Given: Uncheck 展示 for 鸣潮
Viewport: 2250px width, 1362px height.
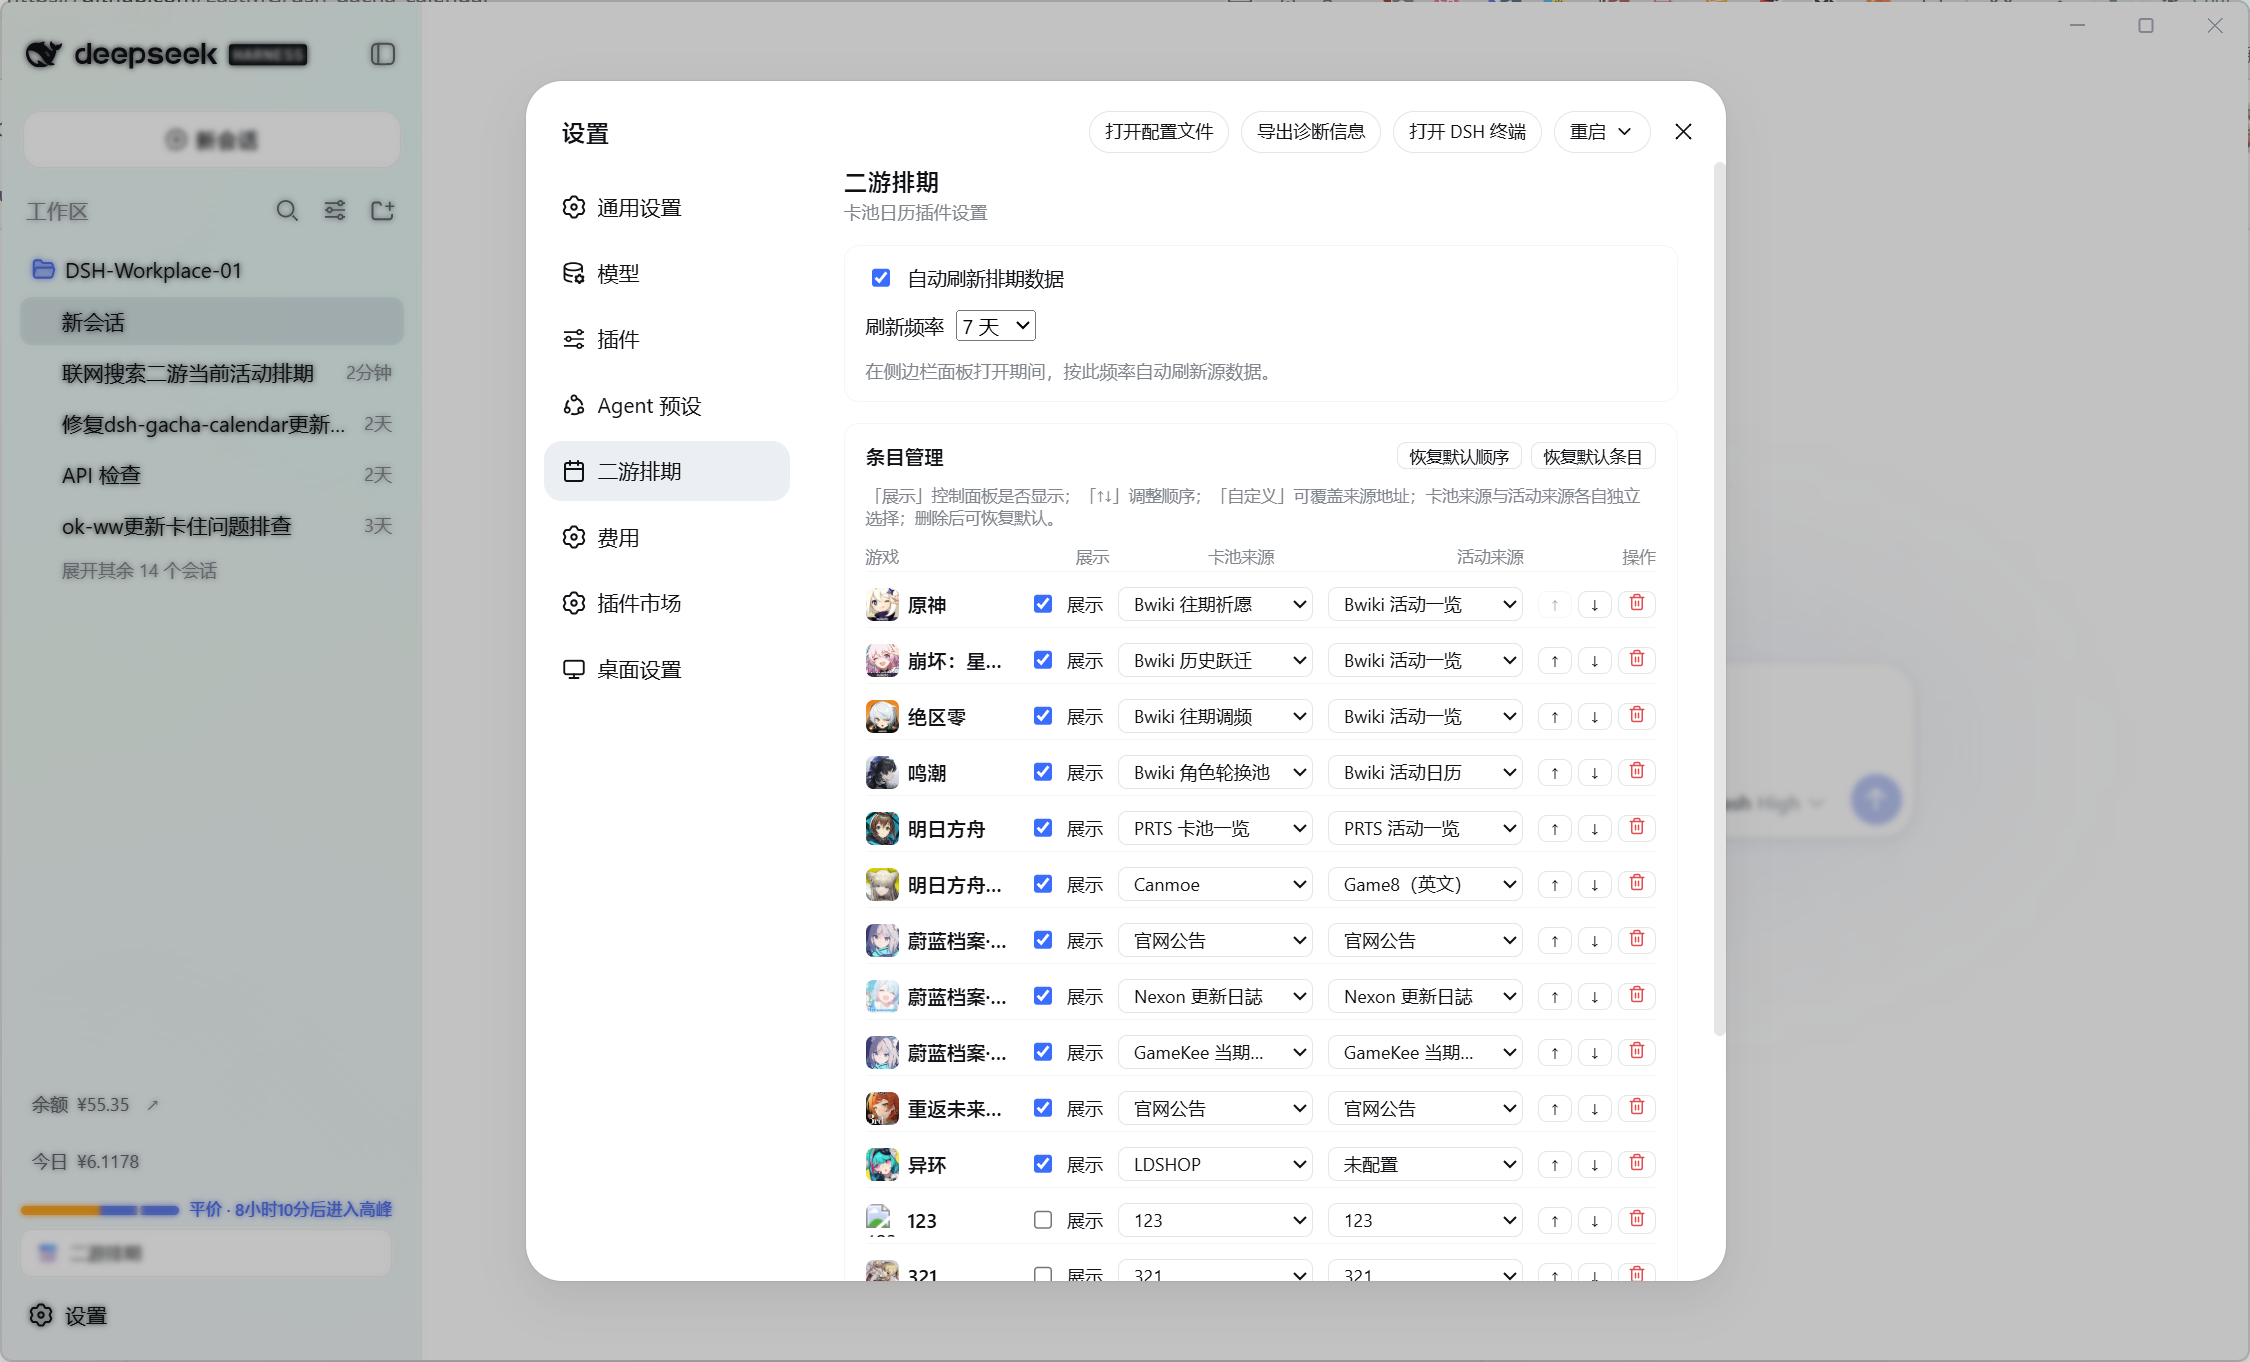Looking at the screenshot, I should click(x=1043, y=772).
